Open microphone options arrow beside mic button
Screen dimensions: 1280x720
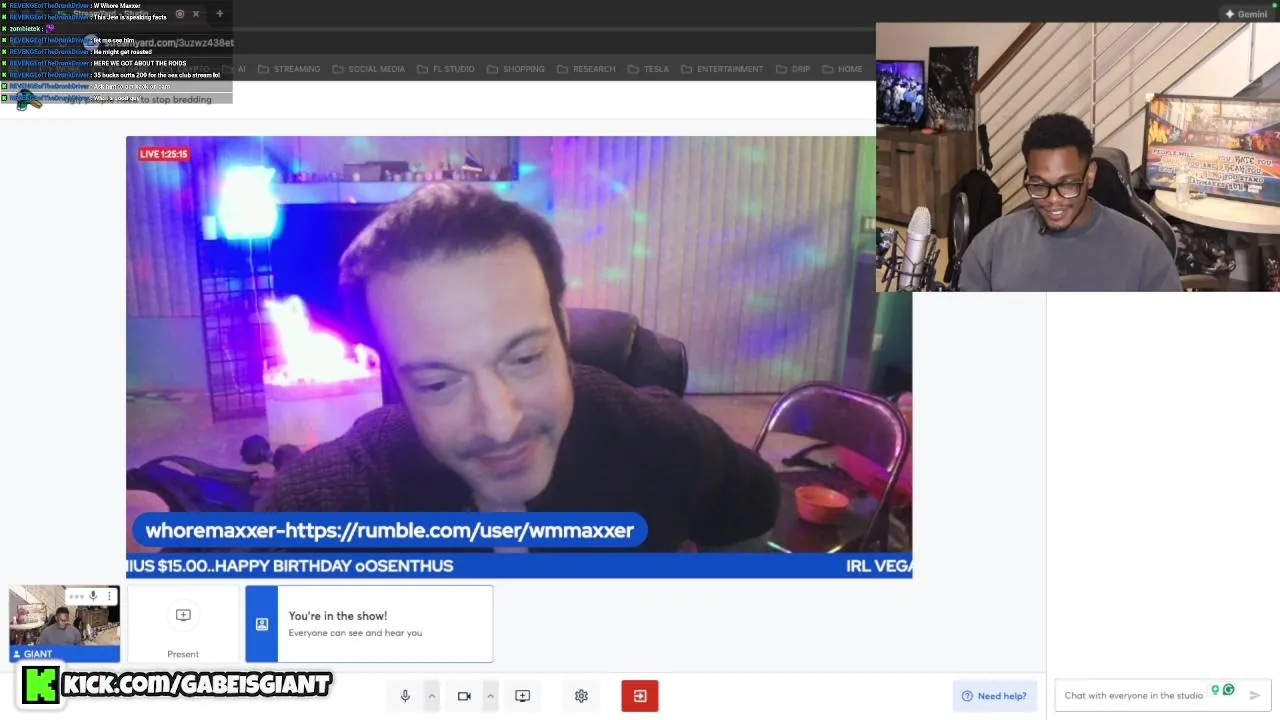point(432,696)
